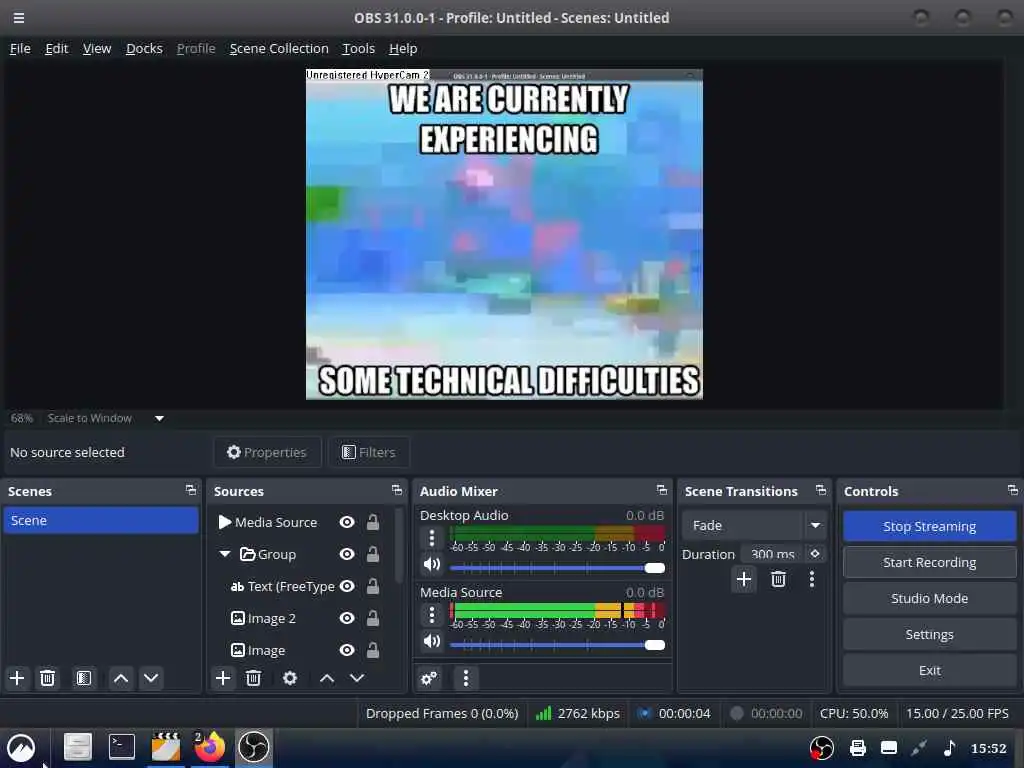Click Start Recording button
The image size is (1024, 768).
coord(929,562)
